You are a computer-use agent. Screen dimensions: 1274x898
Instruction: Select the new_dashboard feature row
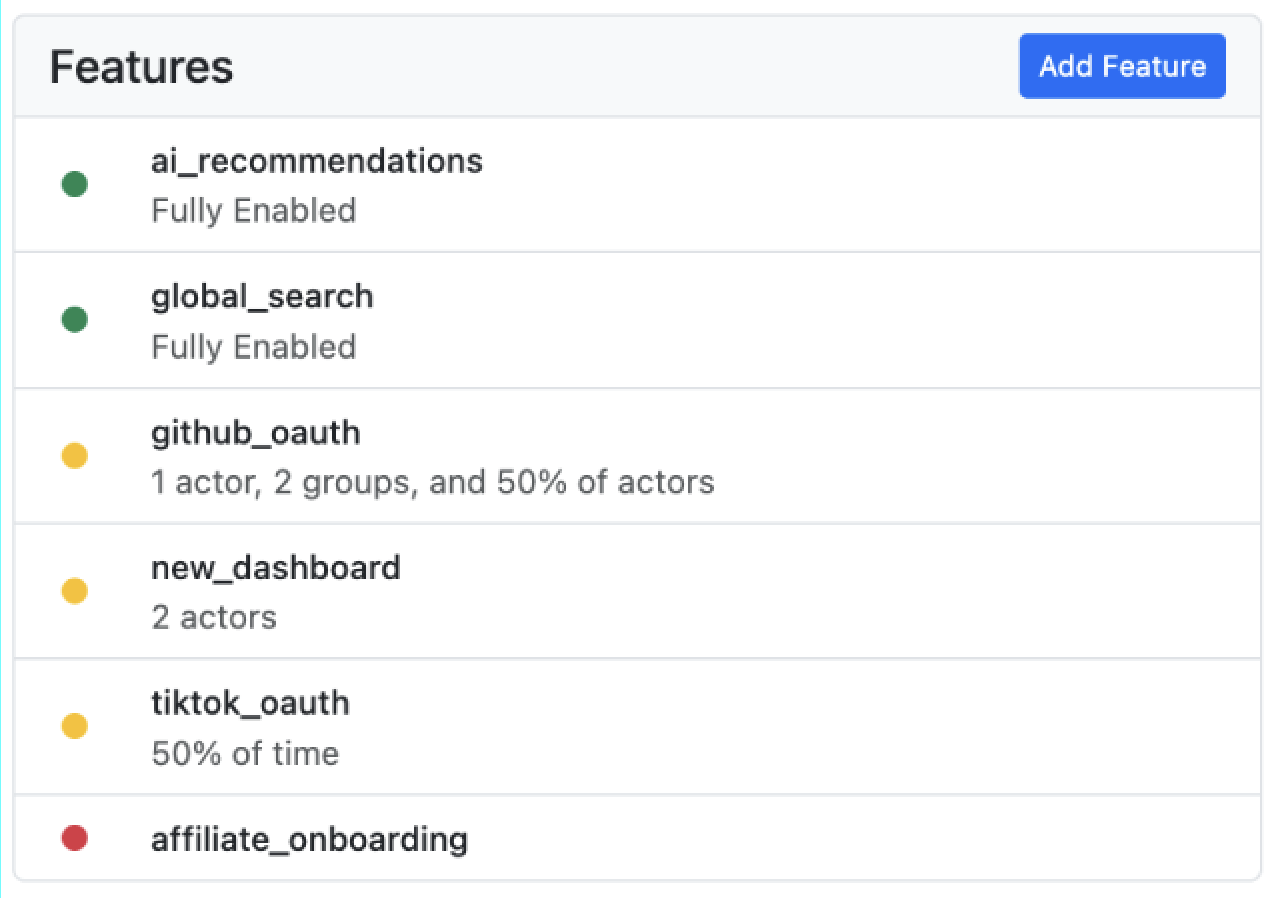click(637, 591)
